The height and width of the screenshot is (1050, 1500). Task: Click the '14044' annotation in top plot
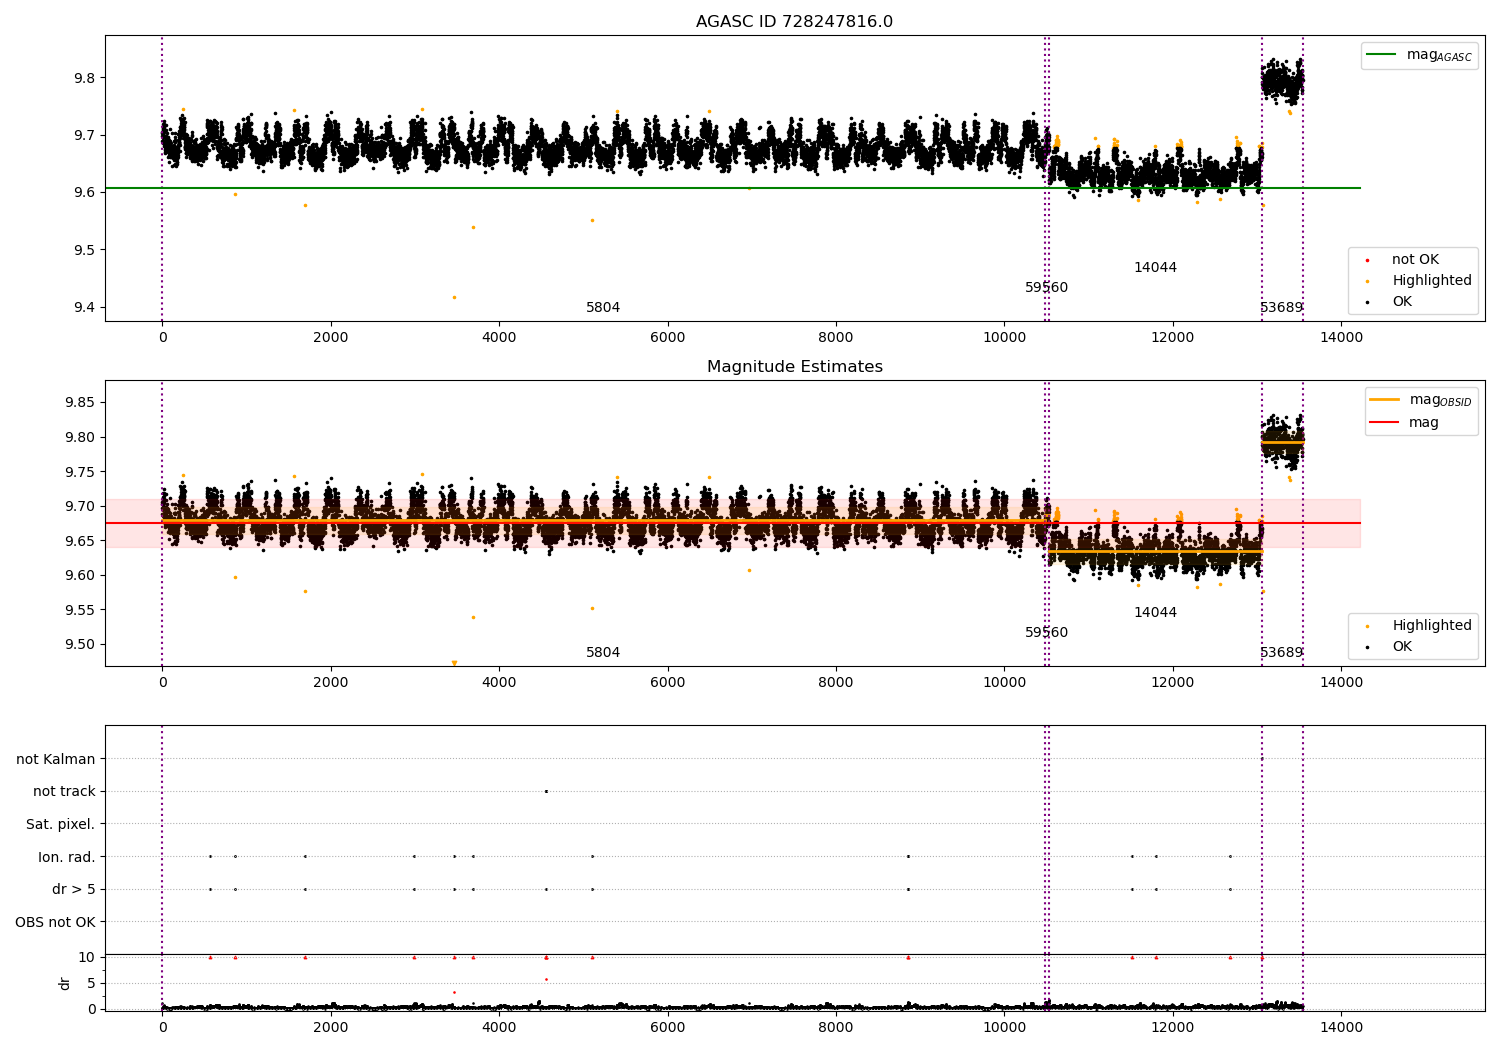pyautogui.click(x=1155, y=268)
